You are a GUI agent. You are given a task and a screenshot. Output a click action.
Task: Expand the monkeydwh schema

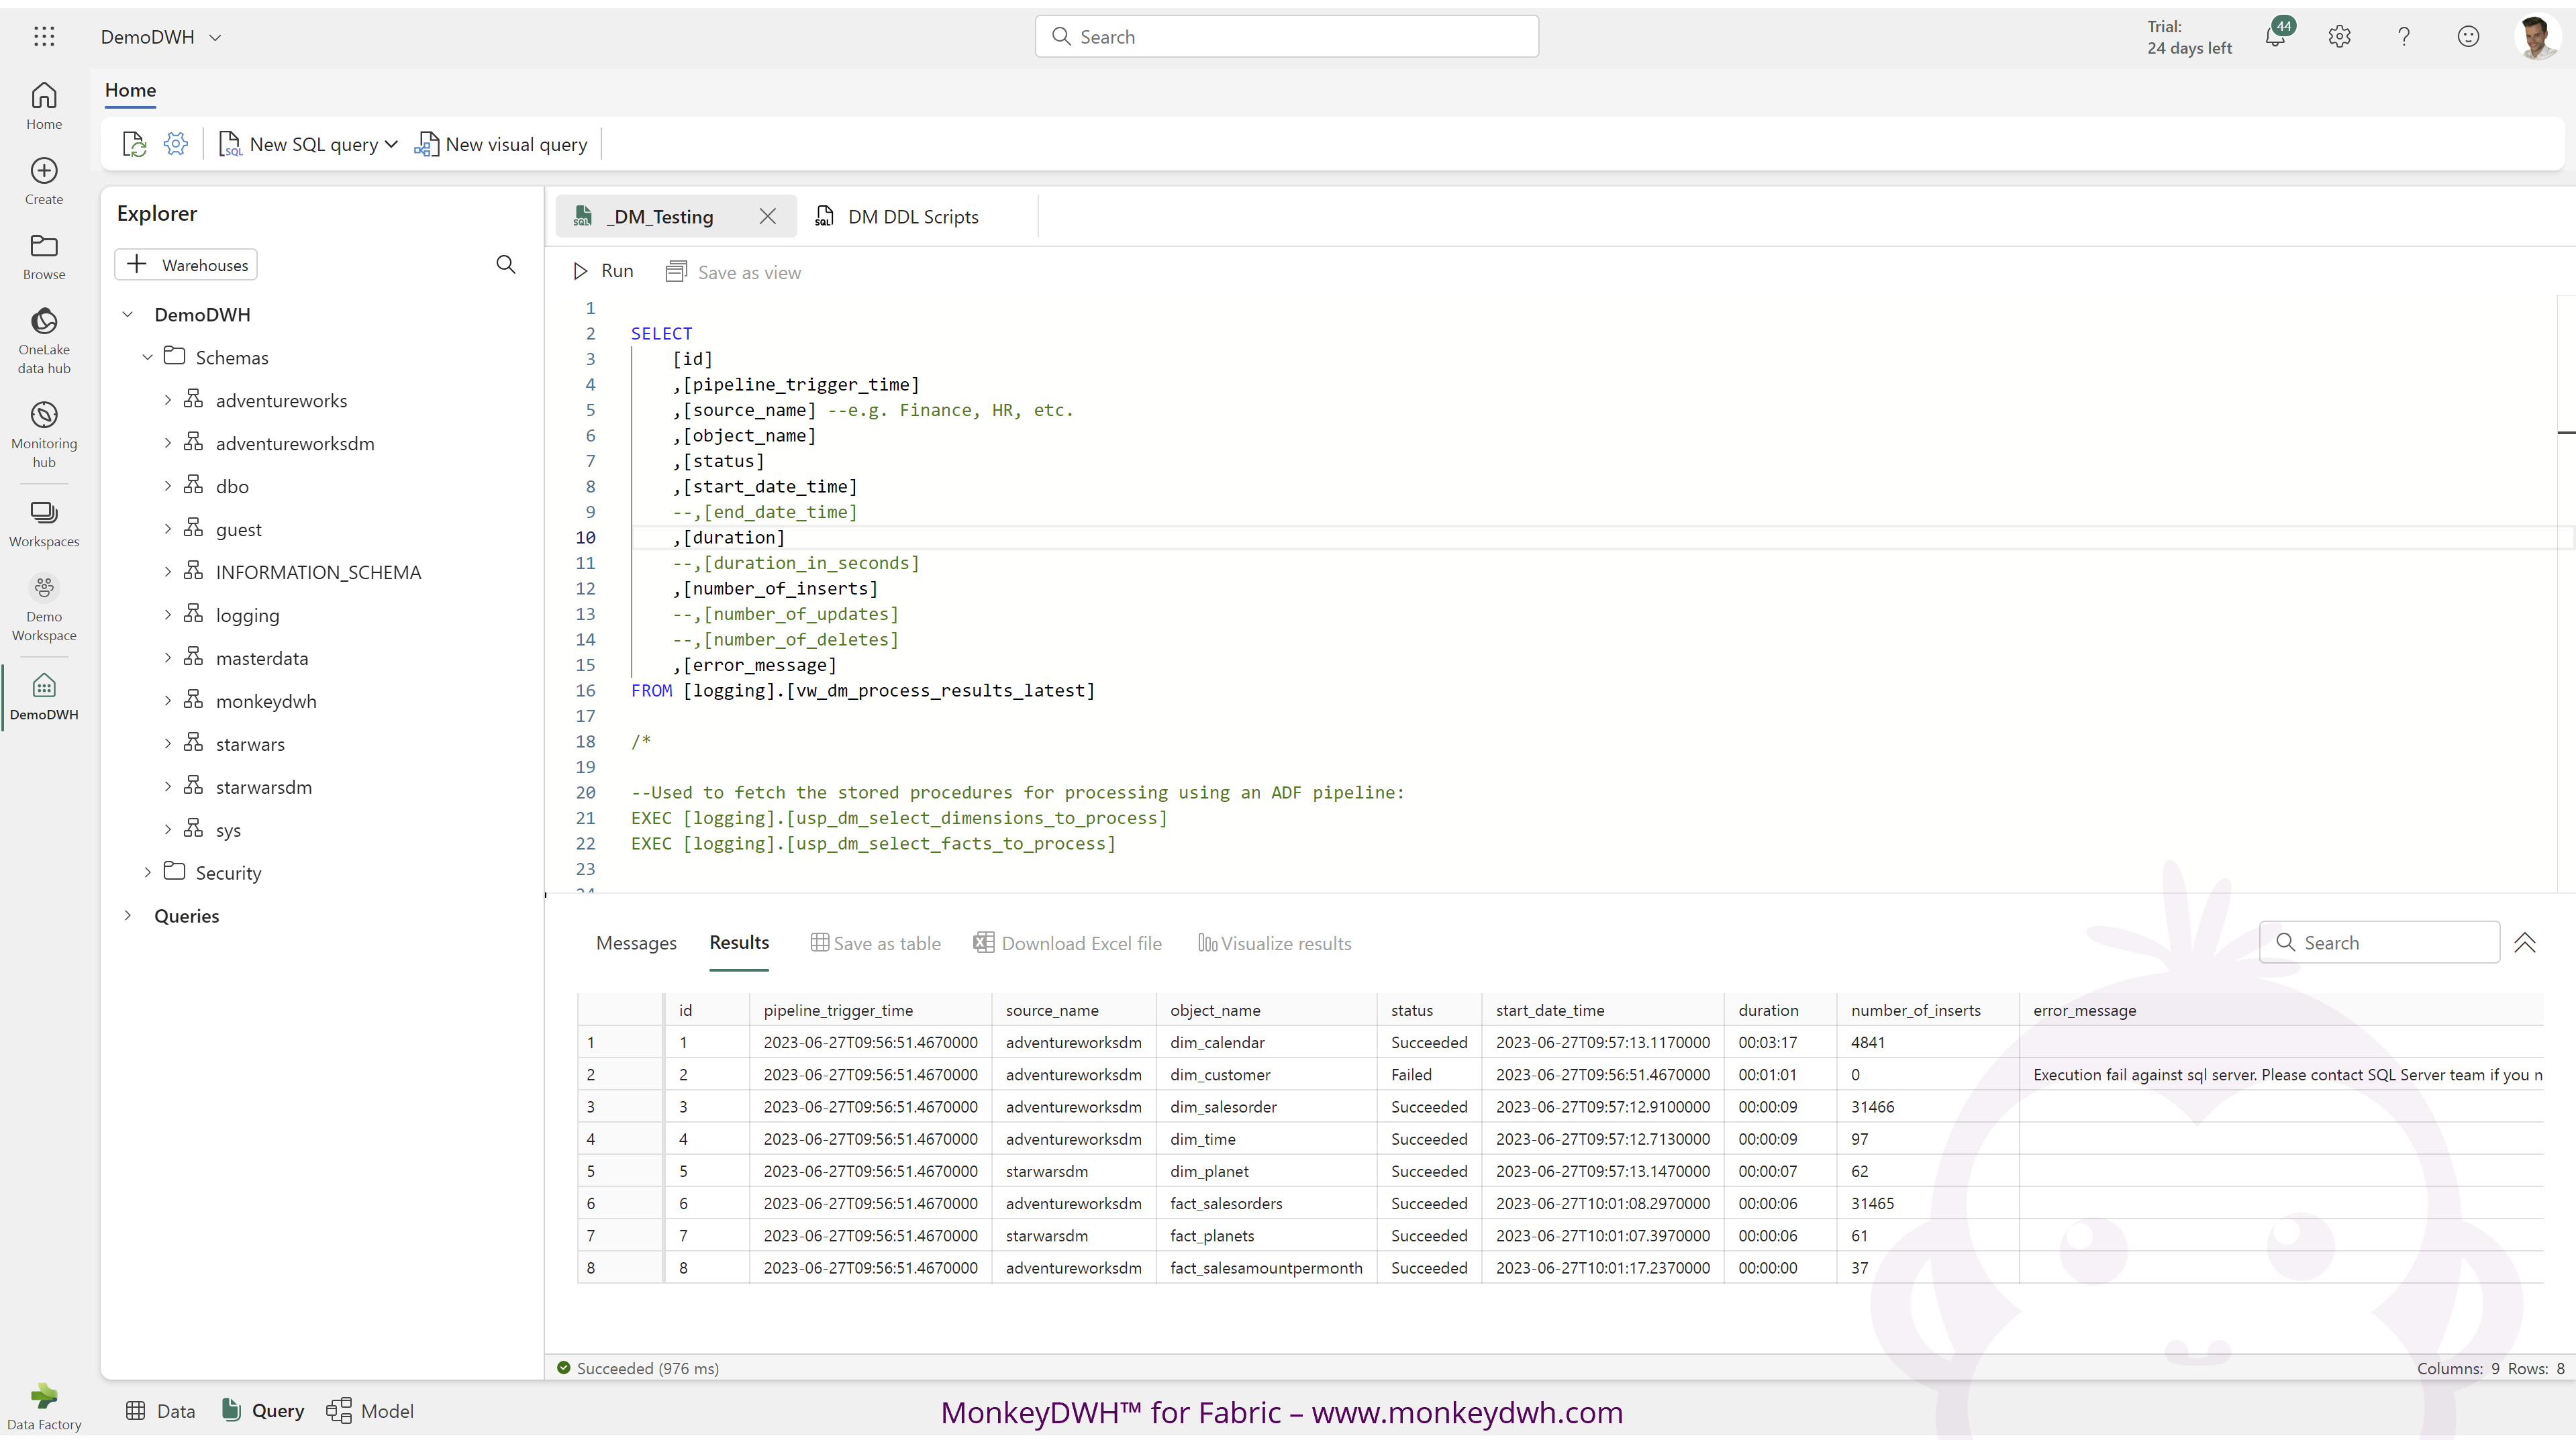pos(168,702)
